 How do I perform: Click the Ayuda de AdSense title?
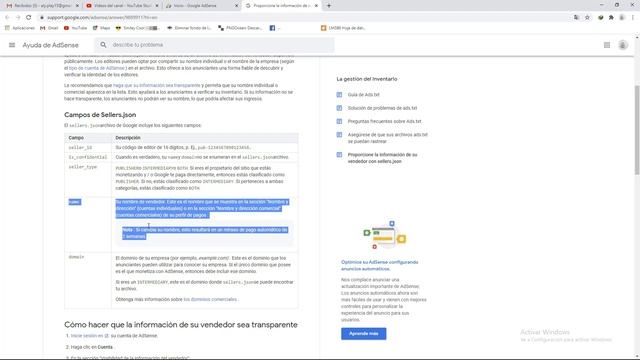pos(50,45)
